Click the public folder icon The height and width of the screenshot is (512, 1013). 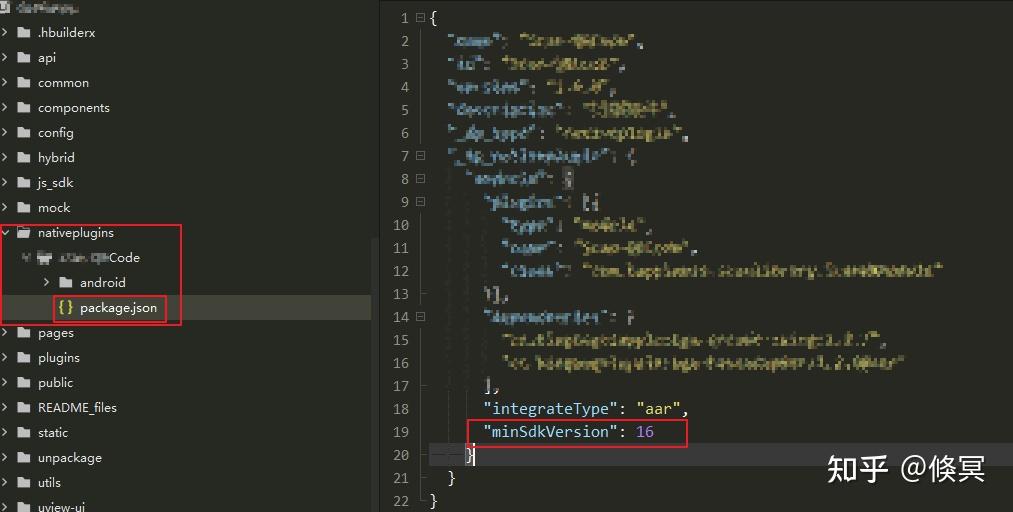point(24,382)
